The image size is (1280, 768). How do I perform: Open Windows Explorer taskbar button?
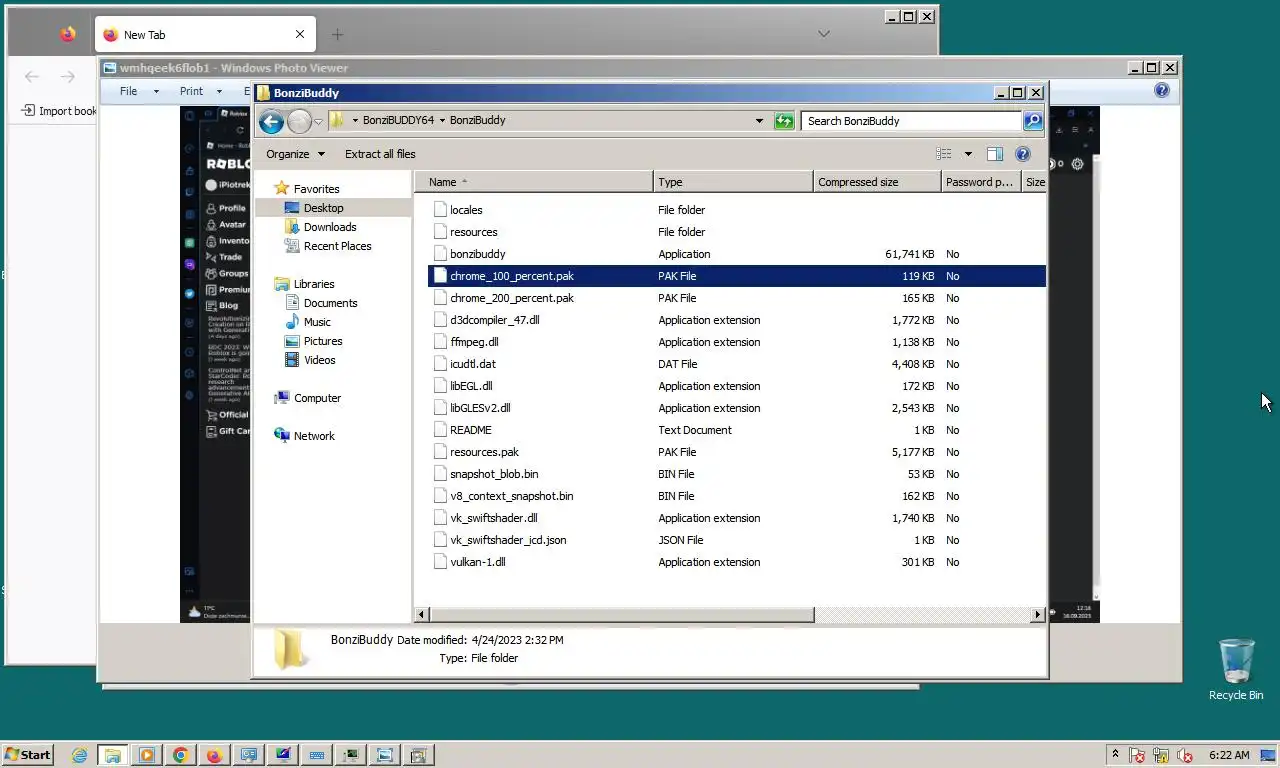(112, 755)
